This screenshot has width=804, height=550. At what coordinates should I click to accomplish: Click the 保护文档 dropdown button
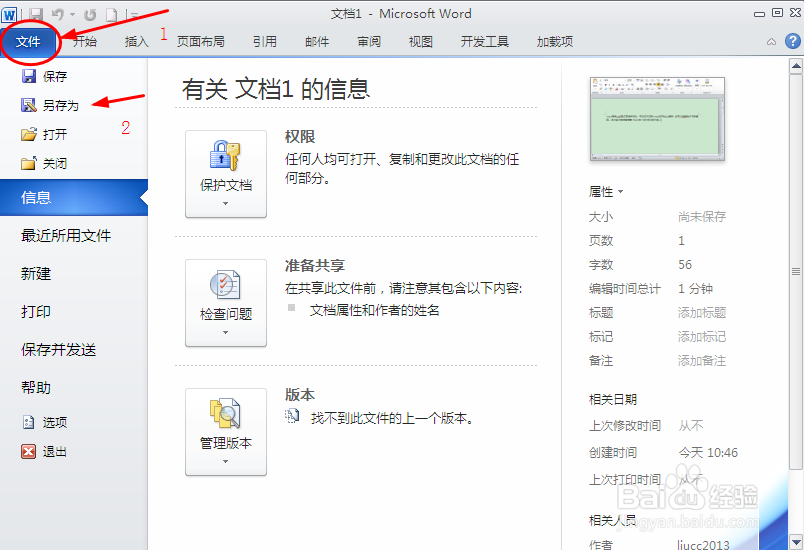tap(226, 174)
